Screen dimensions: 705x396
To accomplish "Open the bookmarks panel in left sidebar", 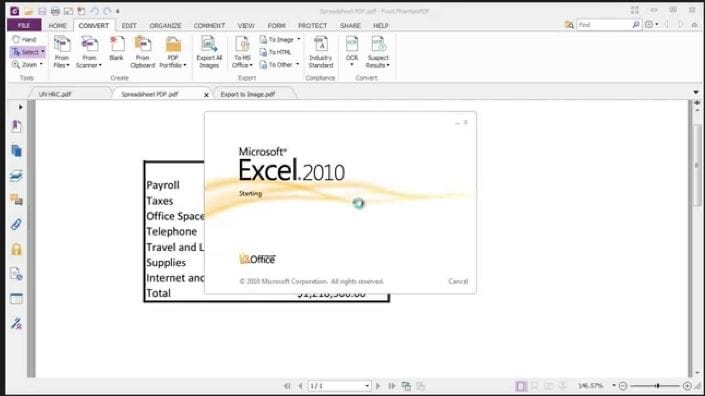I will coord(17,126).
